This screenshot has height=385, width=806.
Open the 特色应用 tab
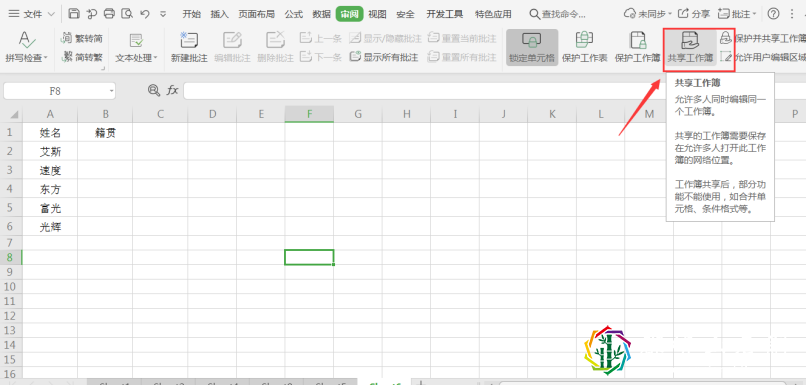pyautogui.click(x=493, y=14)
